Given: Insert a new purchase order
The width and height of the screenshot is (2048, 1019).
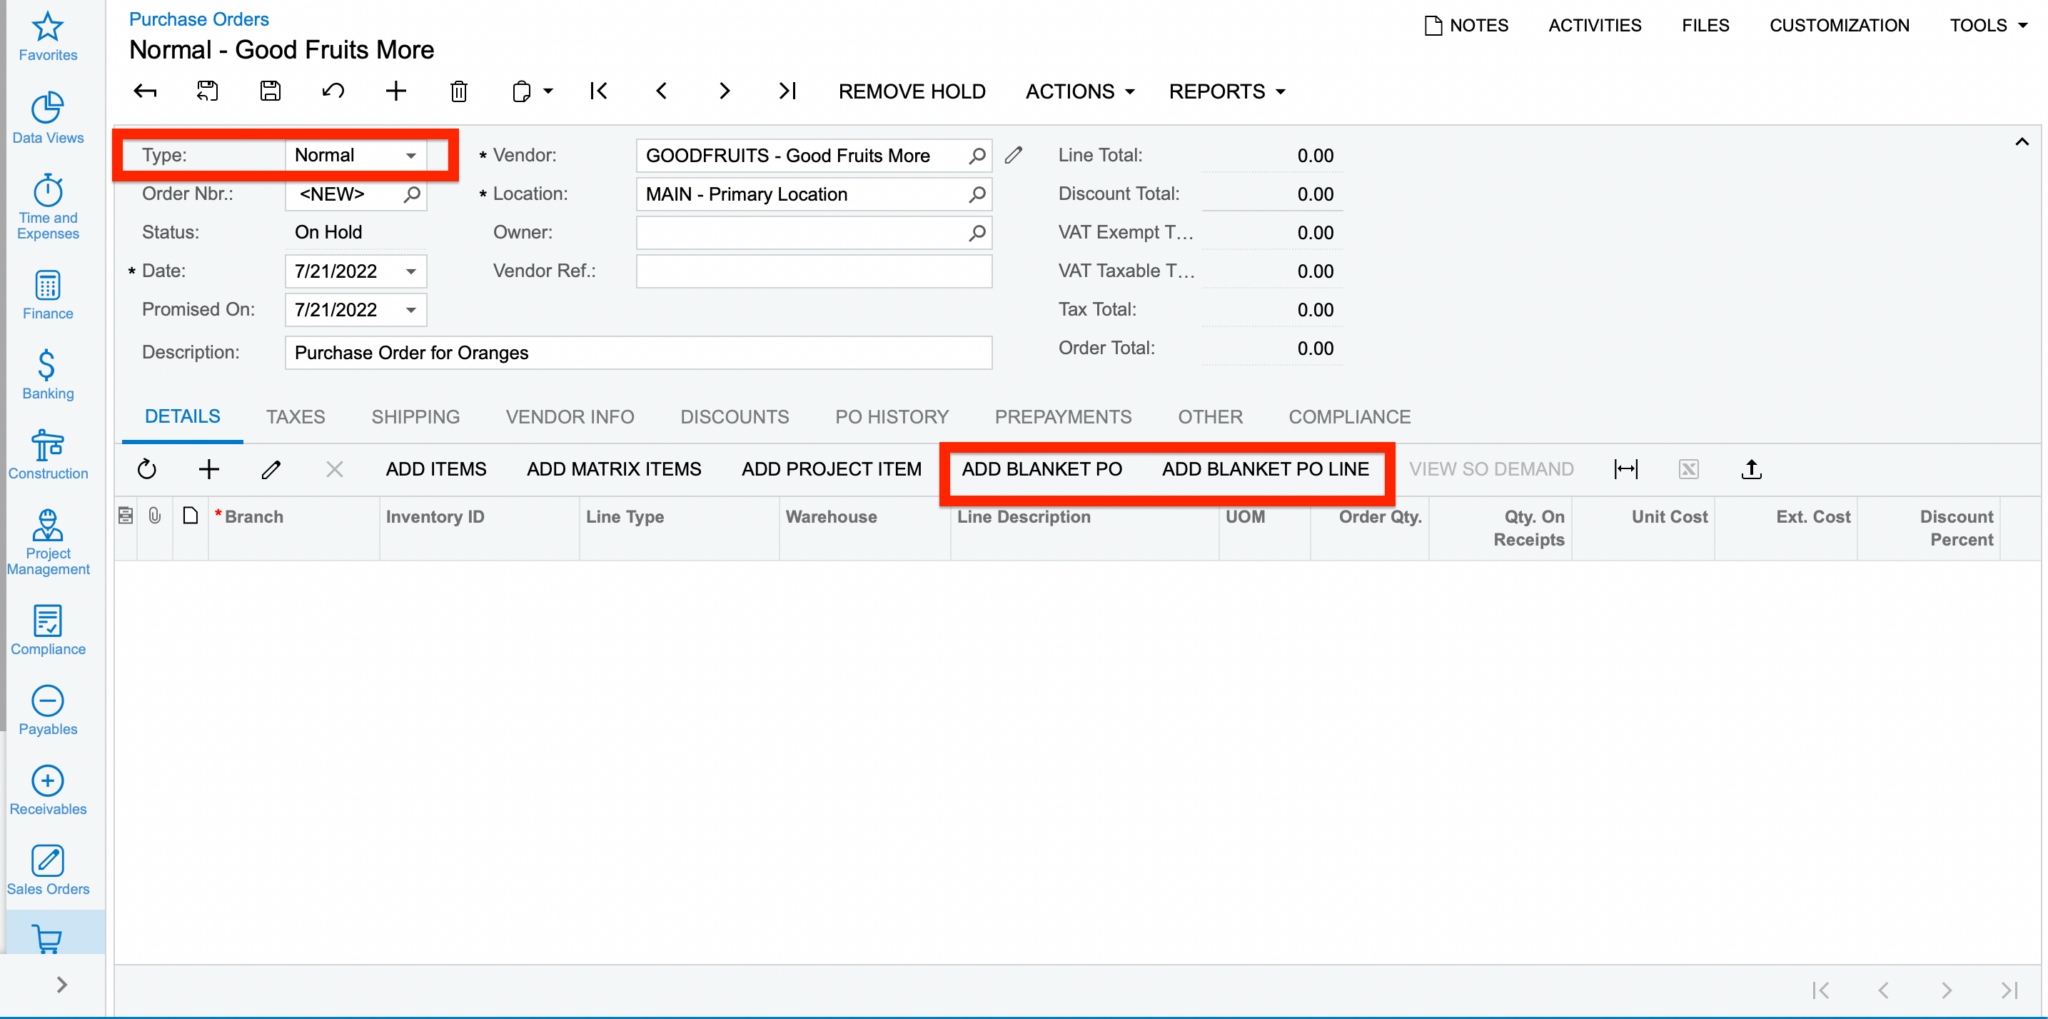Looking at the screenshot, I should [396, 91].
